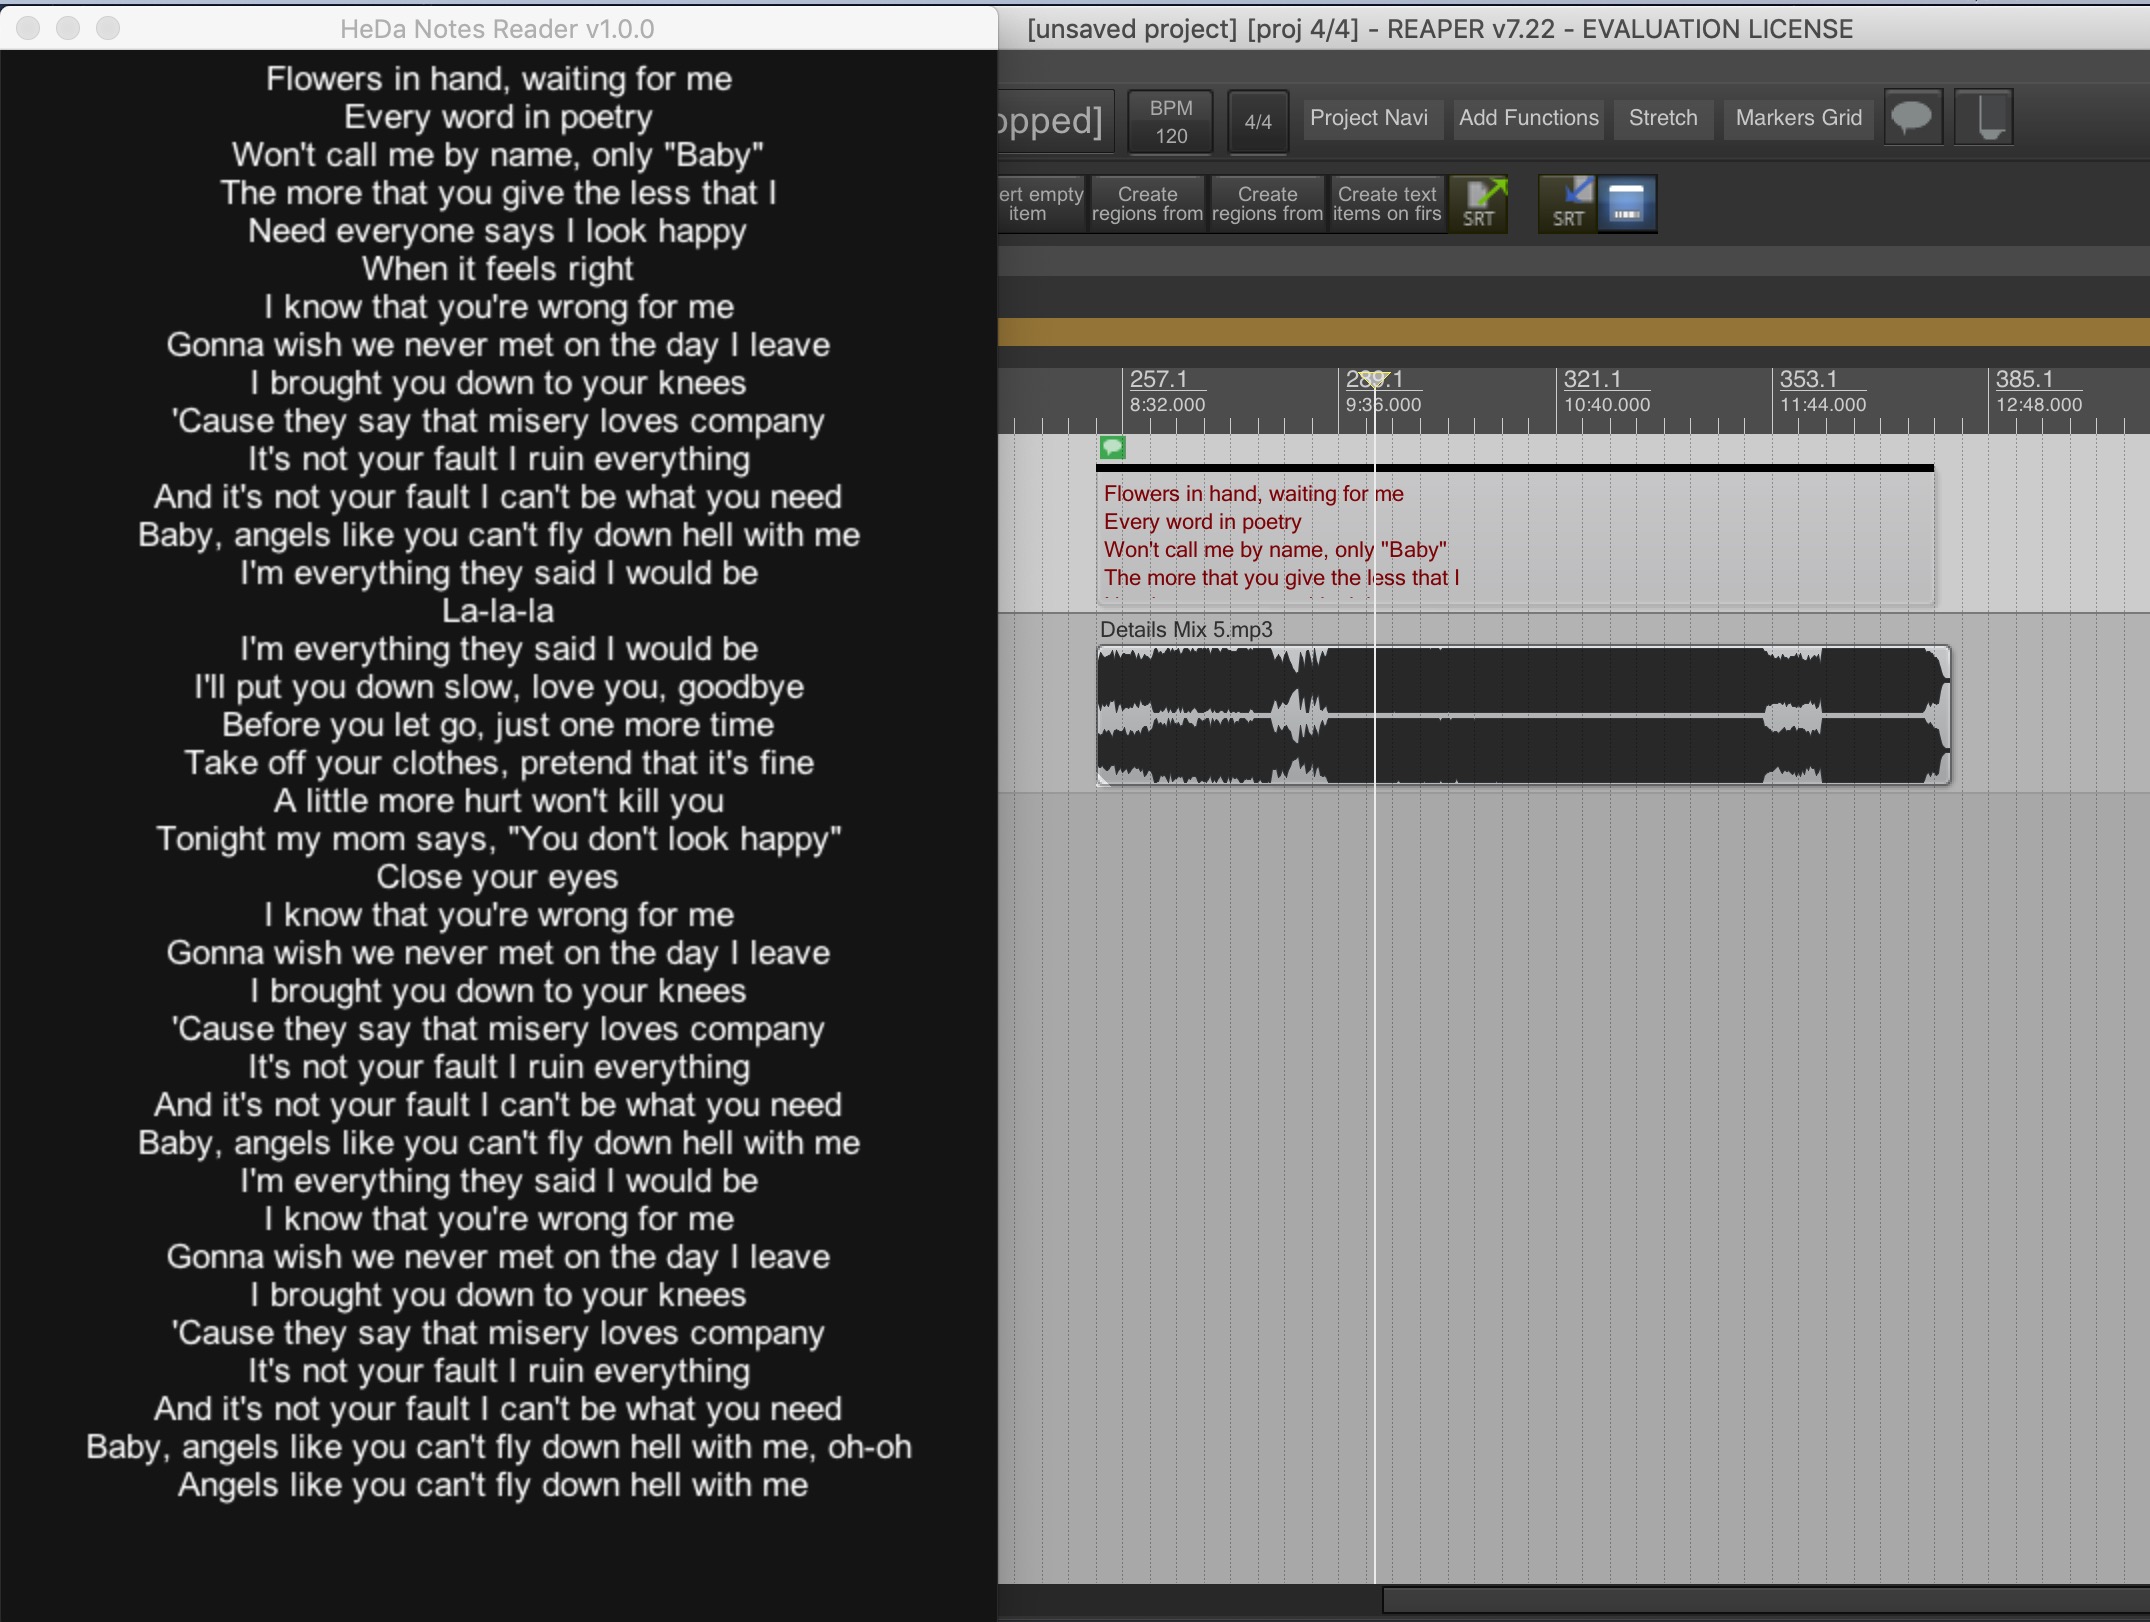Screen dimensions: 2150x1622
Task: Click the Create text items button
Action: tap(1387, 204)
